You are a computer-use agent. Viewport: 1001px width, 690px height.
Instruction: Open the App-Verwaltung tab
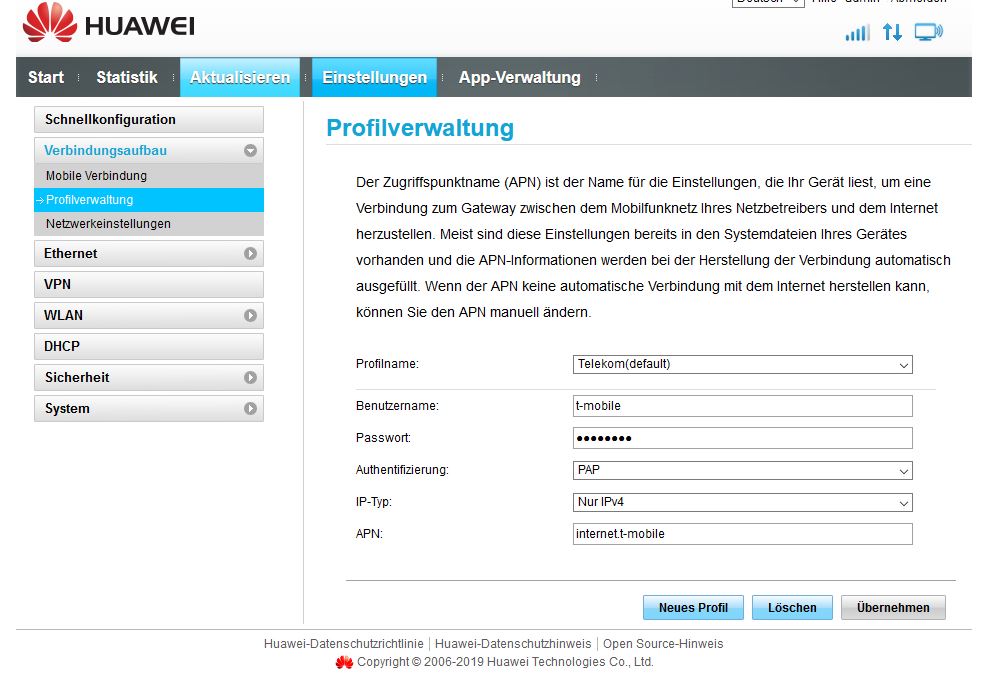(519, 77)
